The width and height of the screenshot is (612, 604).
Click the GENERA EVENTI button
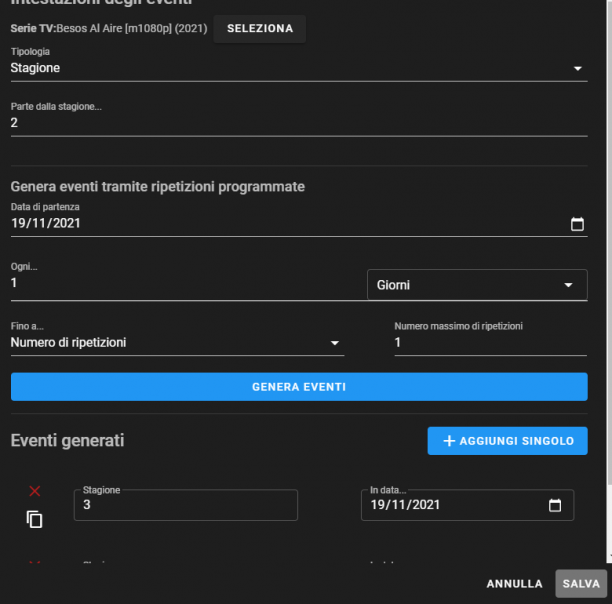tap(299, 387)
